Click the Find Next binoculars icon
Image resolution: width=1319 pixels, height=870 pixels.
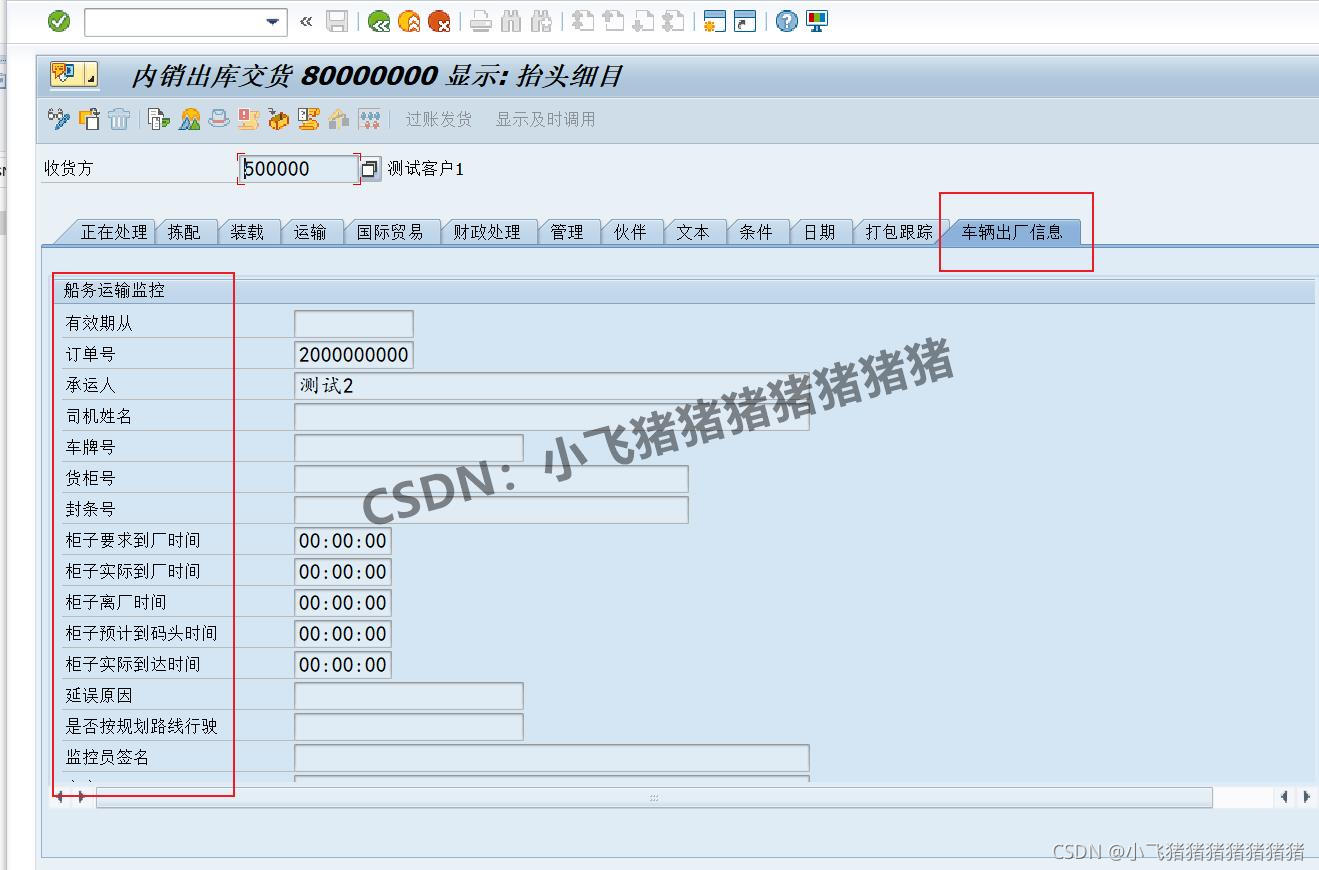click(541, 21)
